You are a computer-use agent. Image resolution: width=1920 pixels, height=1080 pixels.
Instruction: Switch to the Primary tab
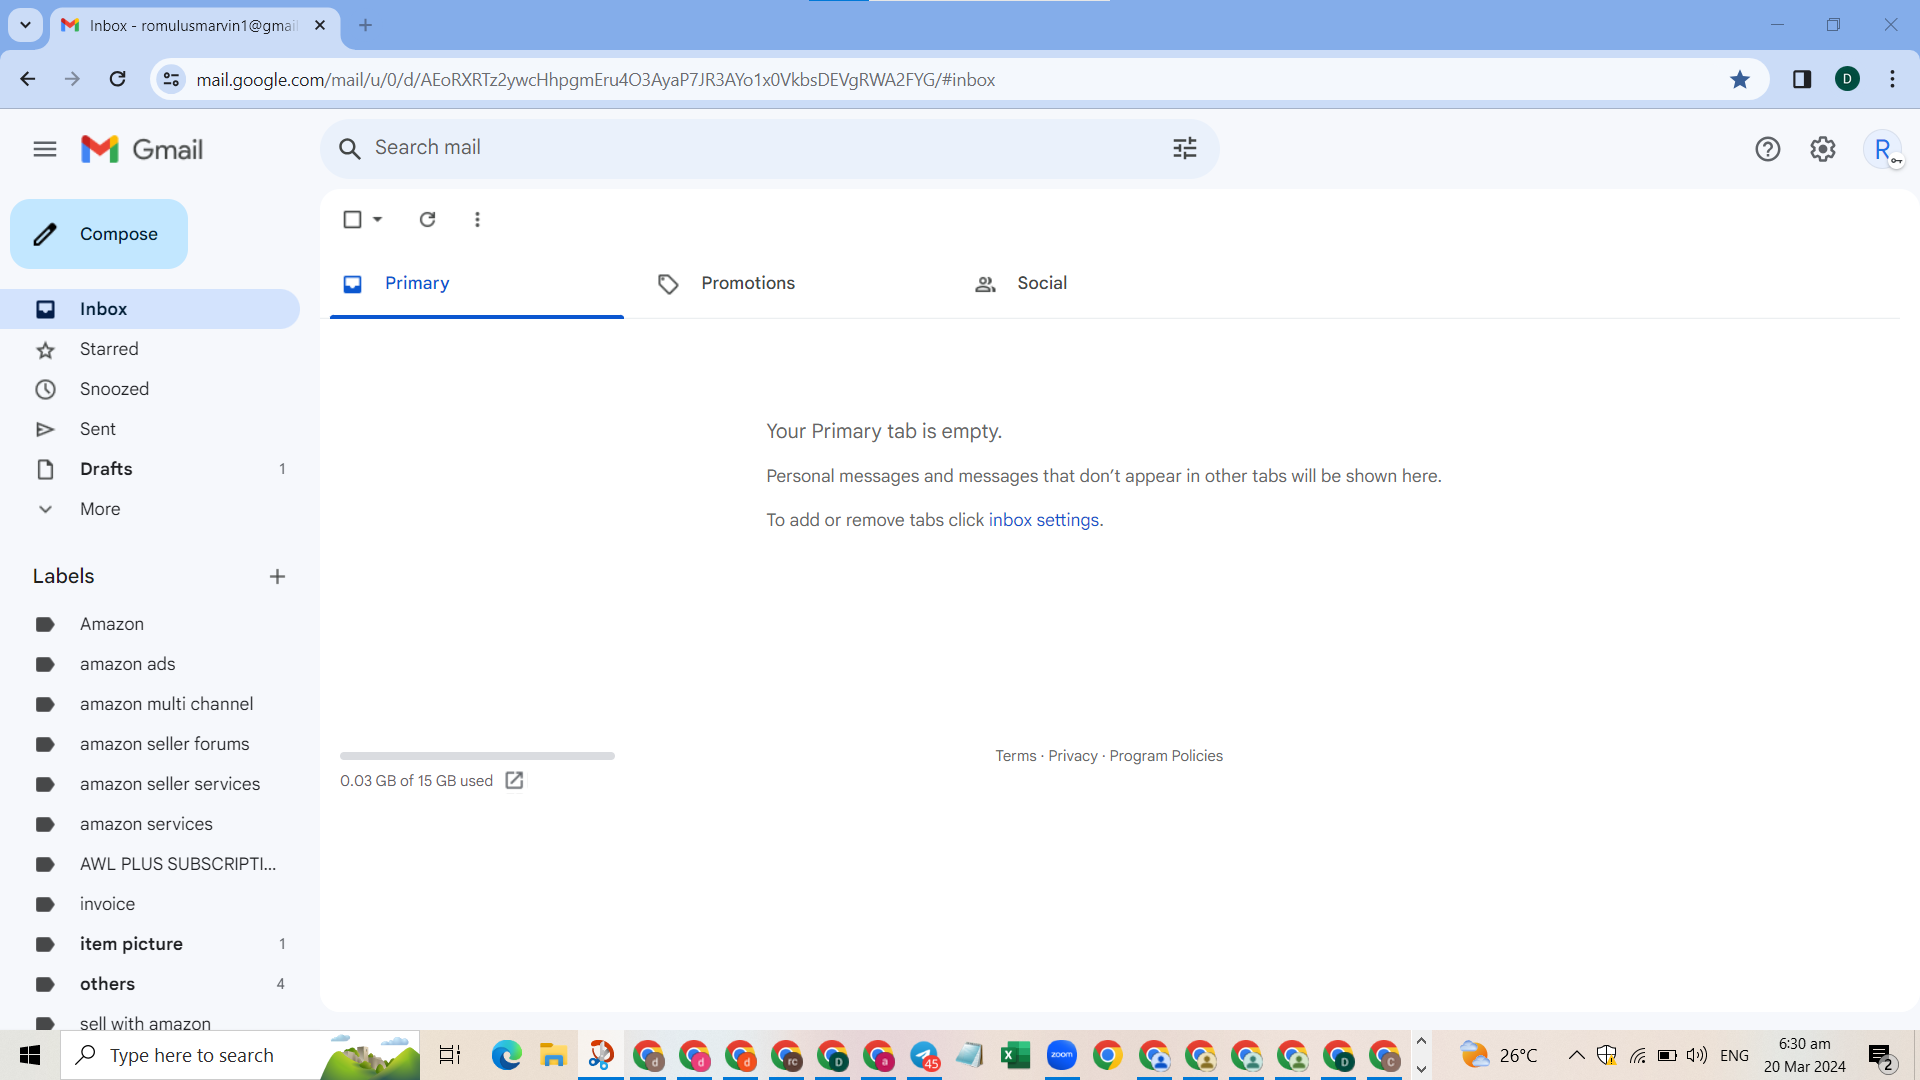tap(477, 283)
